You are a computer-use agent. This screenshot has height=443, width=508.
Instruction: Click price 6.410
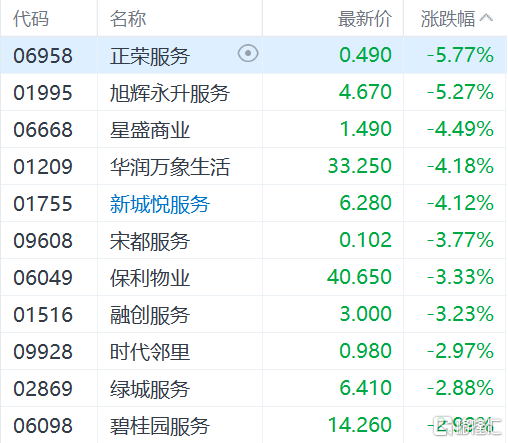[365, 388]
